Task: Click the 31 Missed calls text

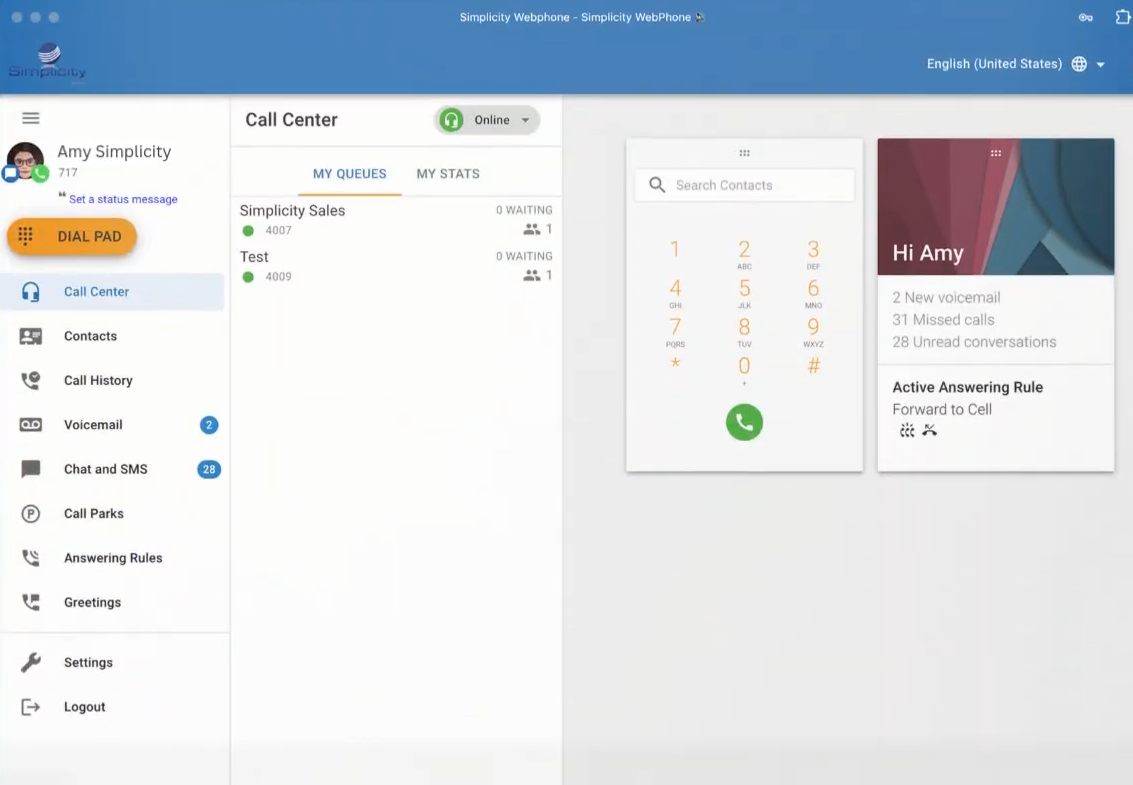Action: pyautogui.click(x=943, y=319)
